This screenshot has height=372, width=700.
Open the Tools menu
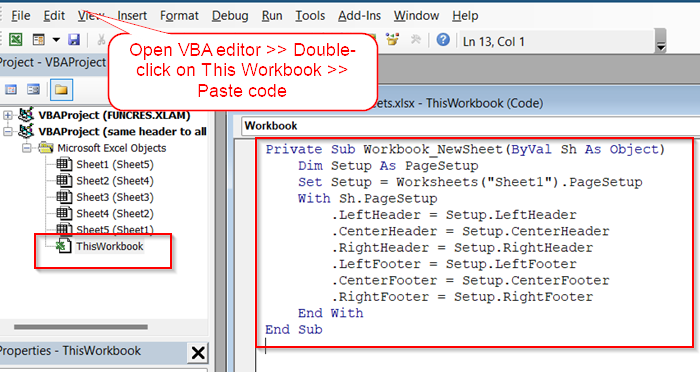(310, 16)
